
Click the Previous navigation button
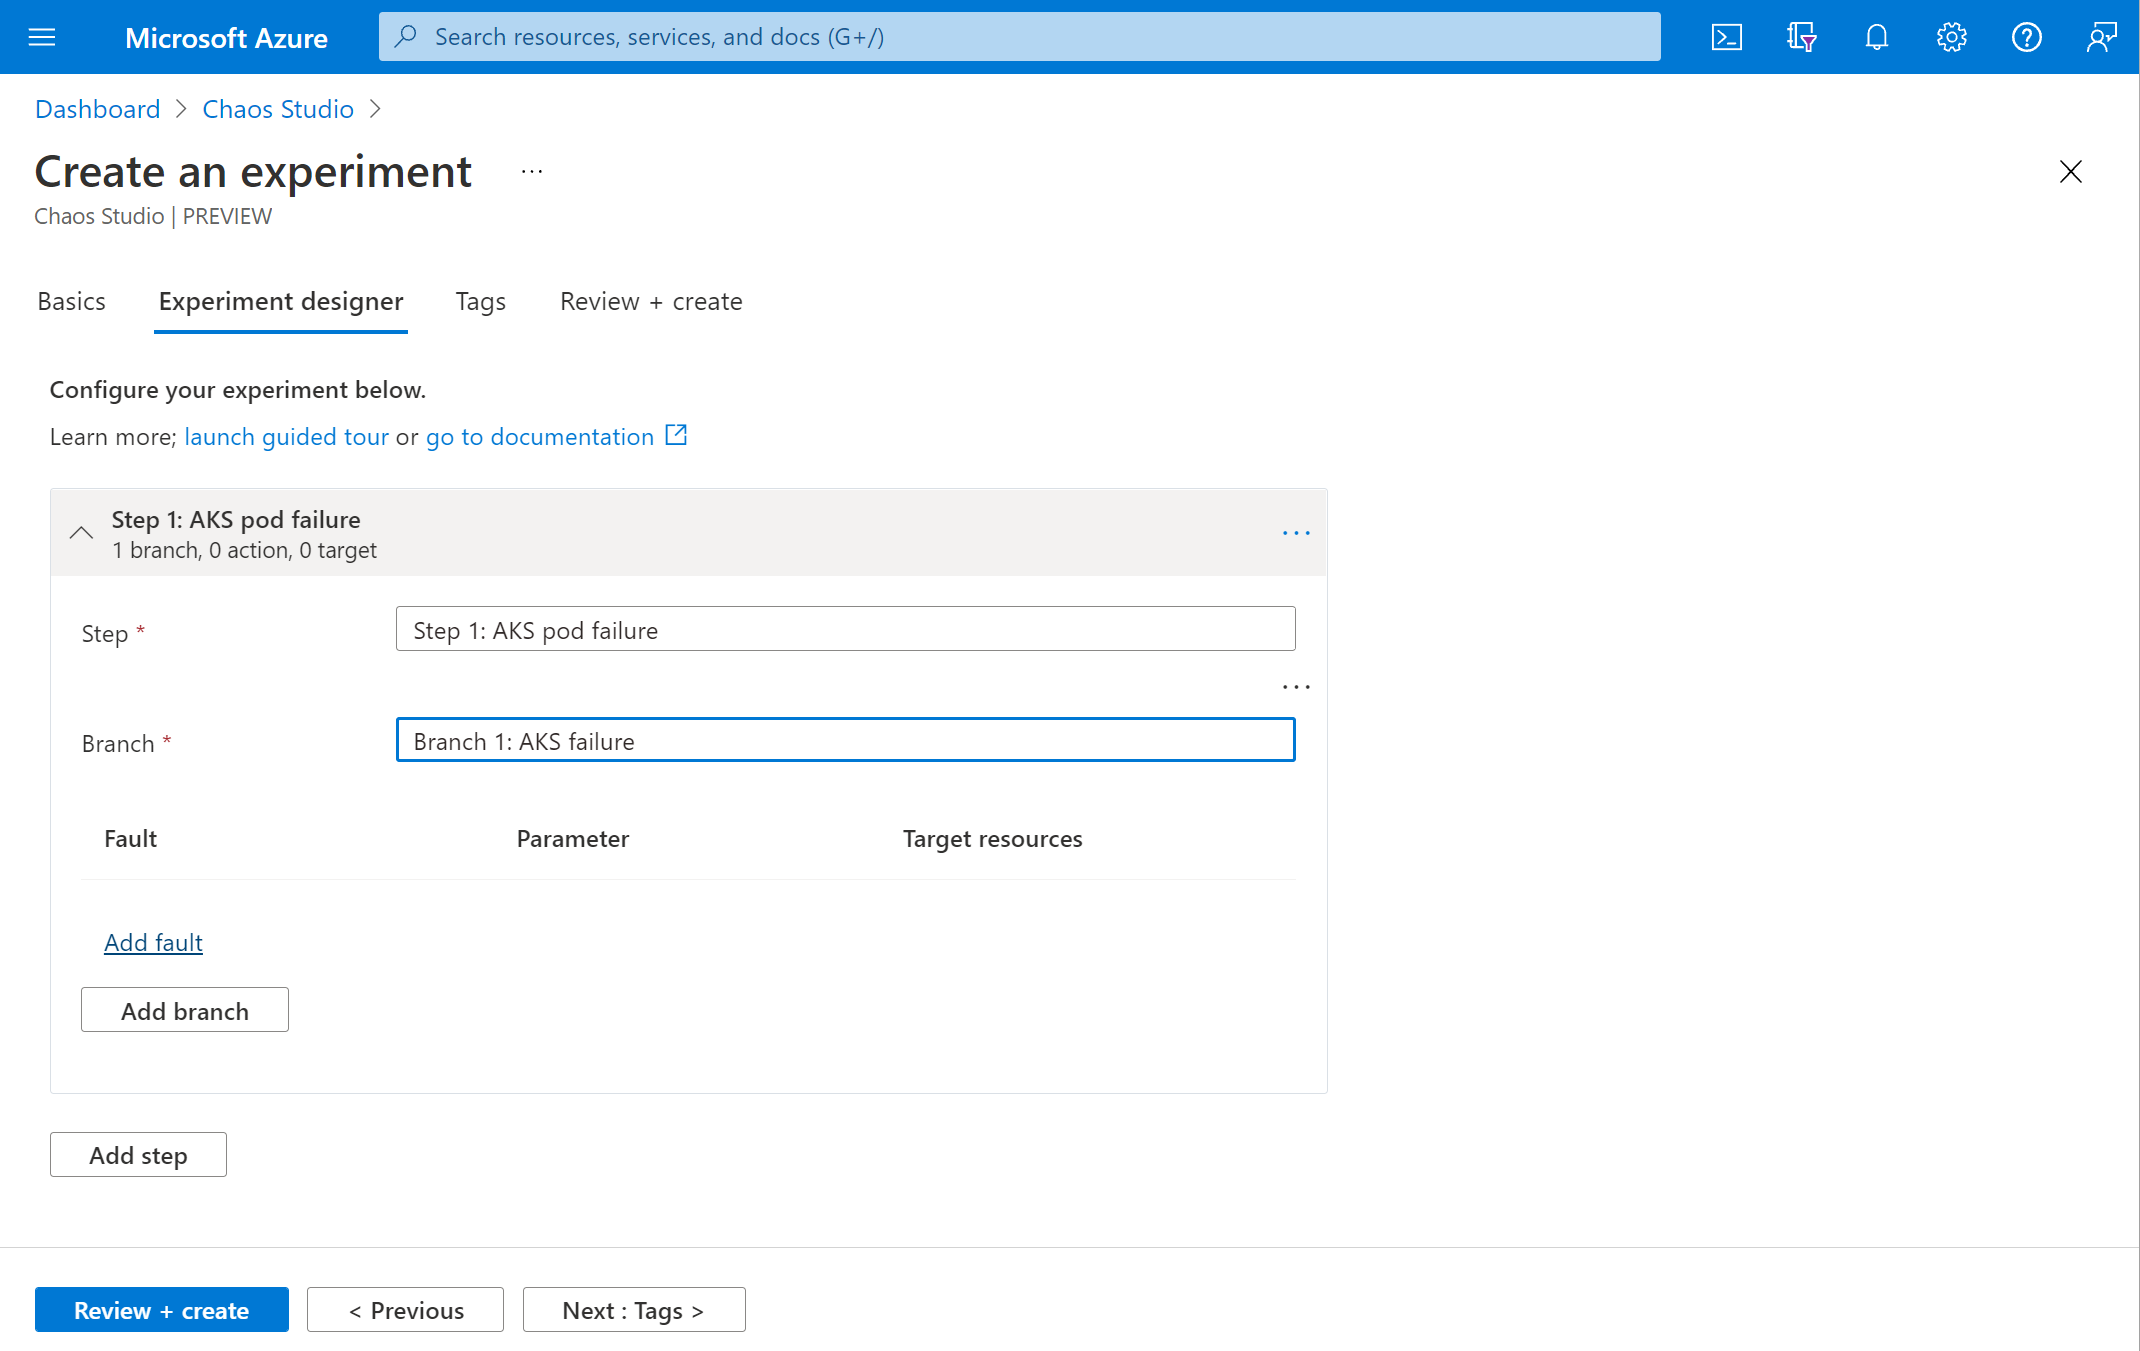(x=405, y=1309)
